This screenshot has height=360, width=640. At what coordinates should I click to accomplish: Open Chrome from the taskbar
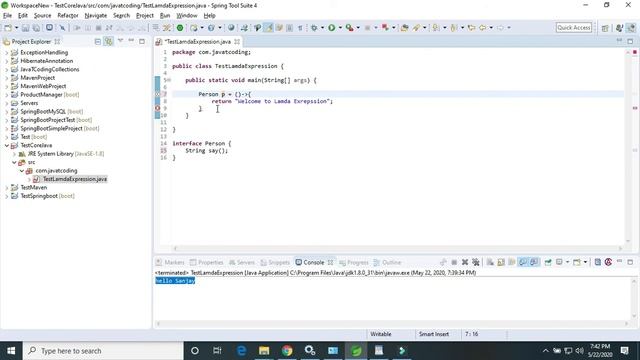pyautogui.click(x=287, y=351)
